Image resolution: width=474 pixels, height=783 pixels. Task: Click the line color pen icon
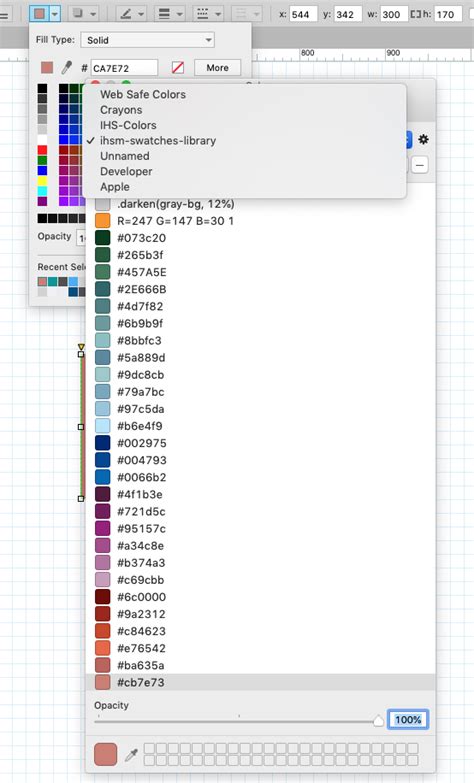[x=126, y=13]
